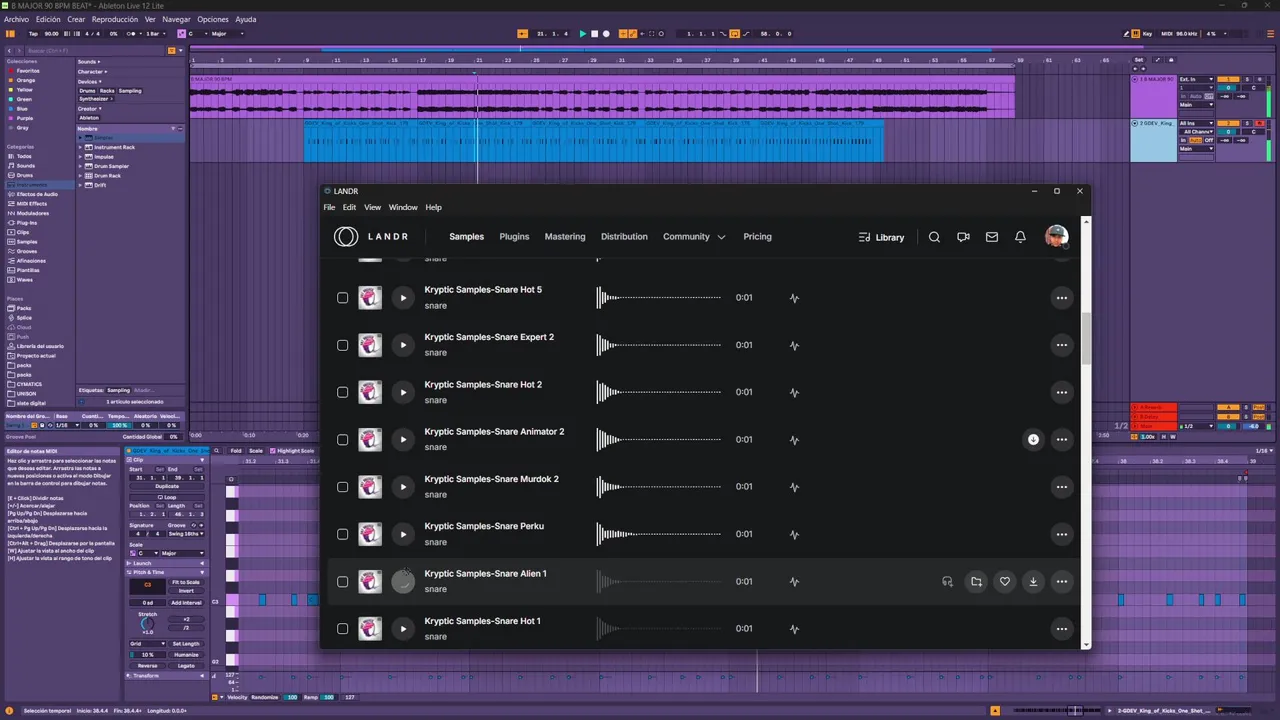Click Stretch knob in Pitch & Time
1280x720 pixels.
point(147,623)
